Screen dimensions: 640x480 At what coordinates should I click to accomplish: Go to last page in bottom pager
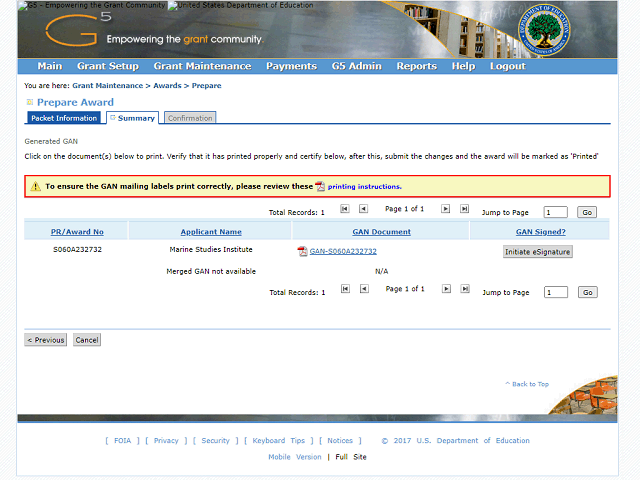click(x=465, y=289)
